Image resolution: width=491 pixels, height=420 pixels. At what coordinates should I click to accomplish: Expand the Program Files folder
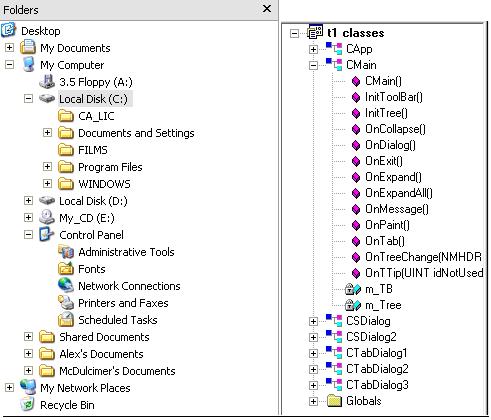[x=48, y=166]
